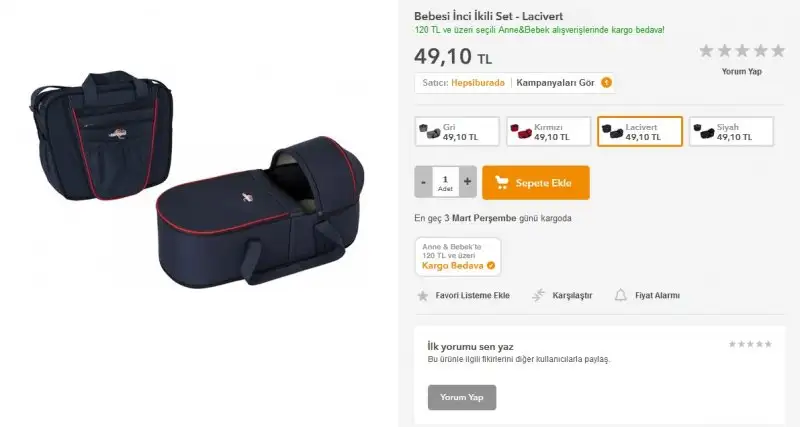Click the navy bassinet product image
The width and height of the screenshot is (800, 427).
(260, 213)
